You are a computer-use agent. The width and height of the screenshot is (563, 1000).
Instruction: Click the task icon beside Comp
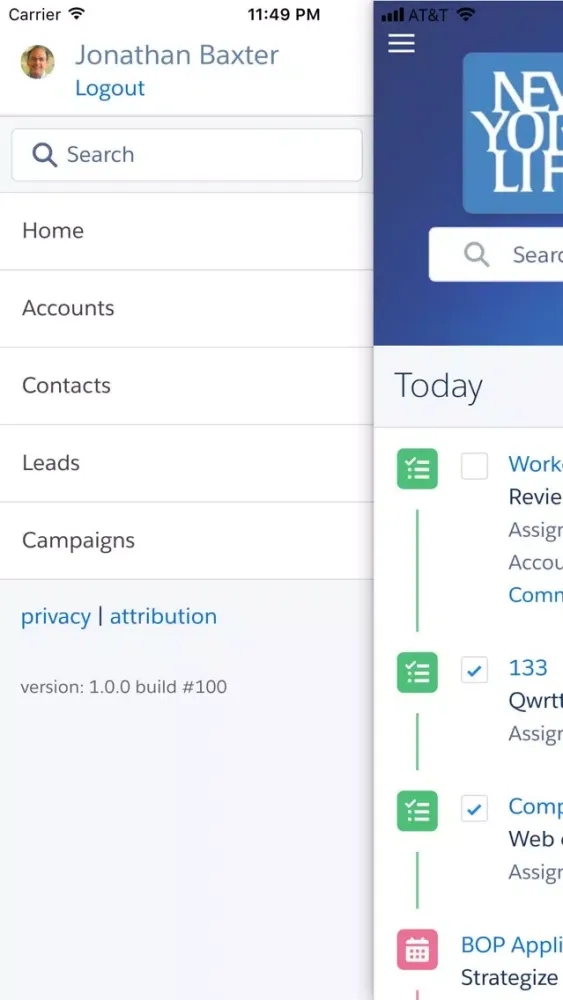click(418, 811)
